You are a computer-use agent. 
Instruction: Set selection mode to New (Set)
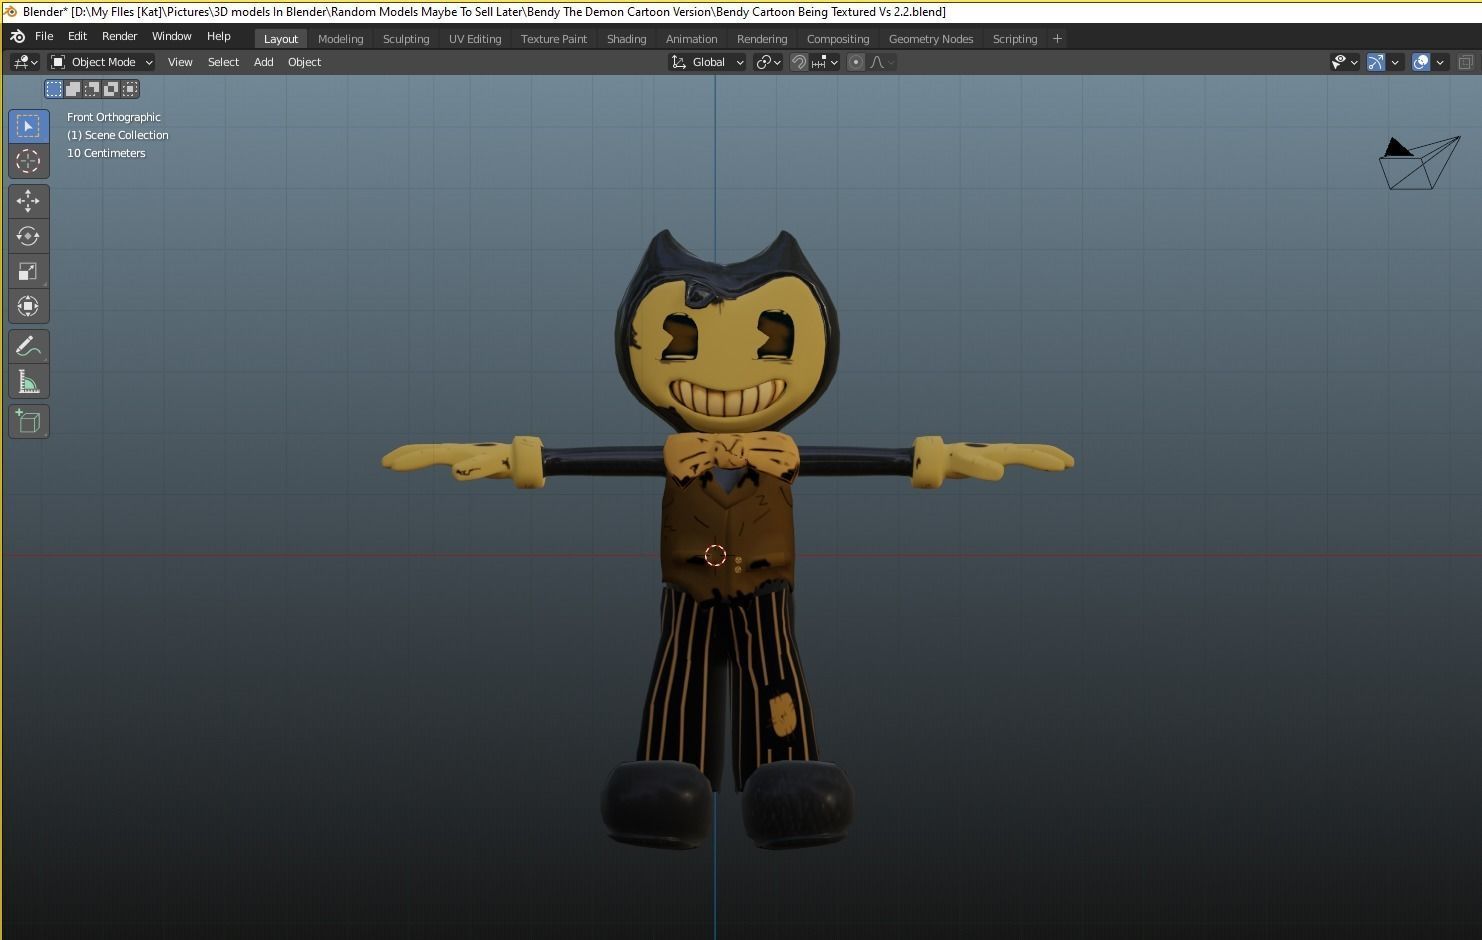coord(54,89)
